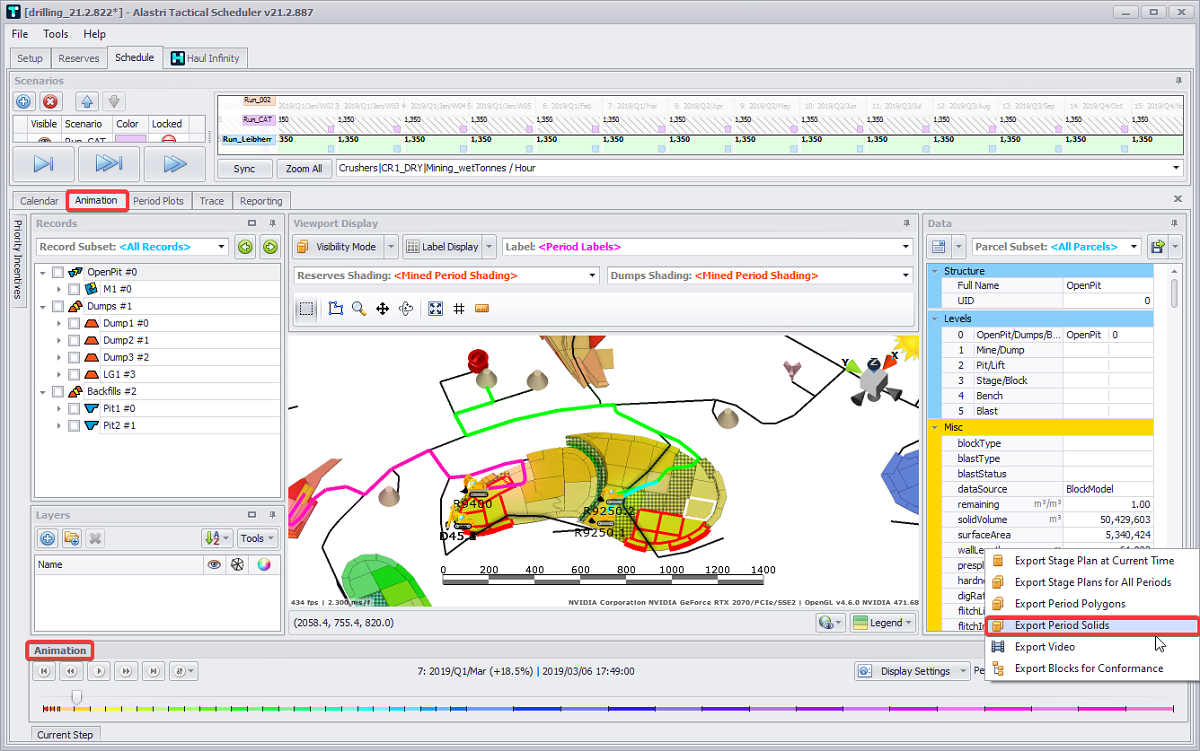This screenshot has height=751, width=1200.
Task: Open the Legend dropdown in viewport
Action: [882, 623]
